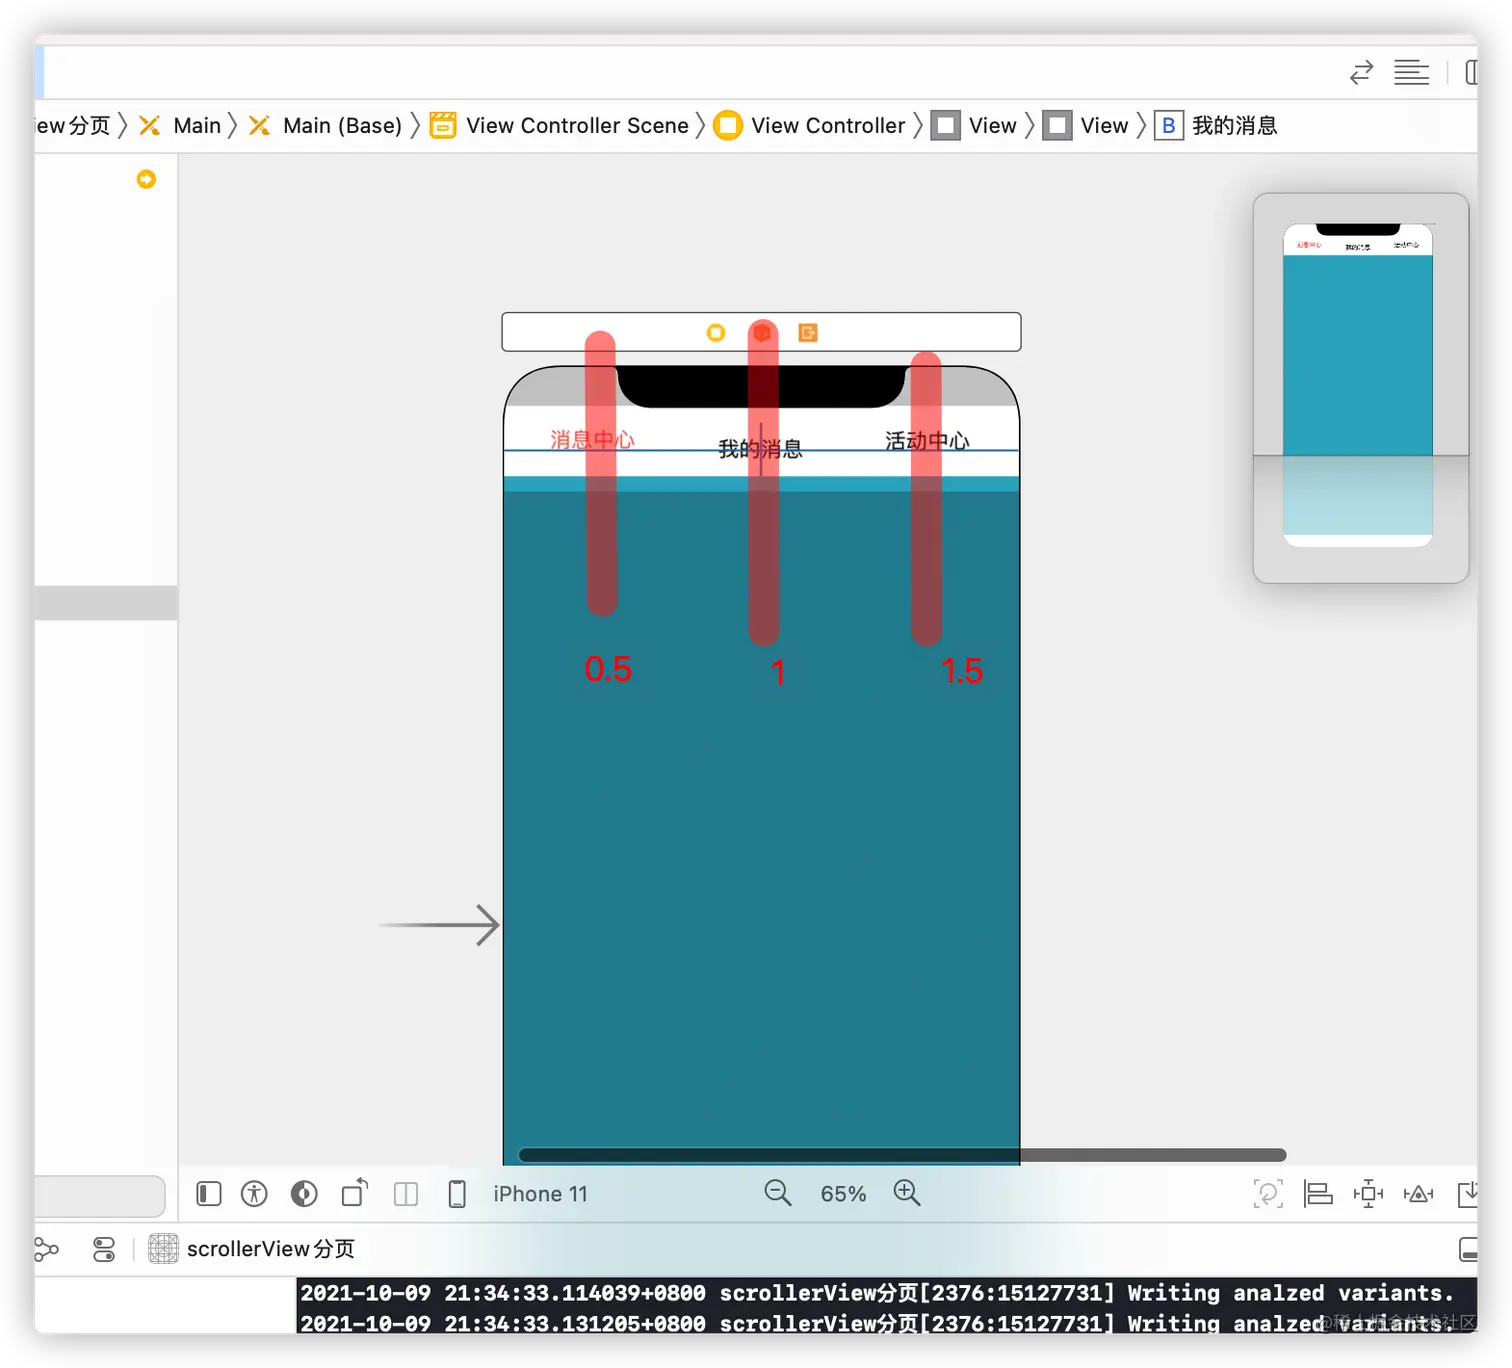1512x1368 pixels.
Task: Click the device phone icon
Action: click(x=457, y=1194)
